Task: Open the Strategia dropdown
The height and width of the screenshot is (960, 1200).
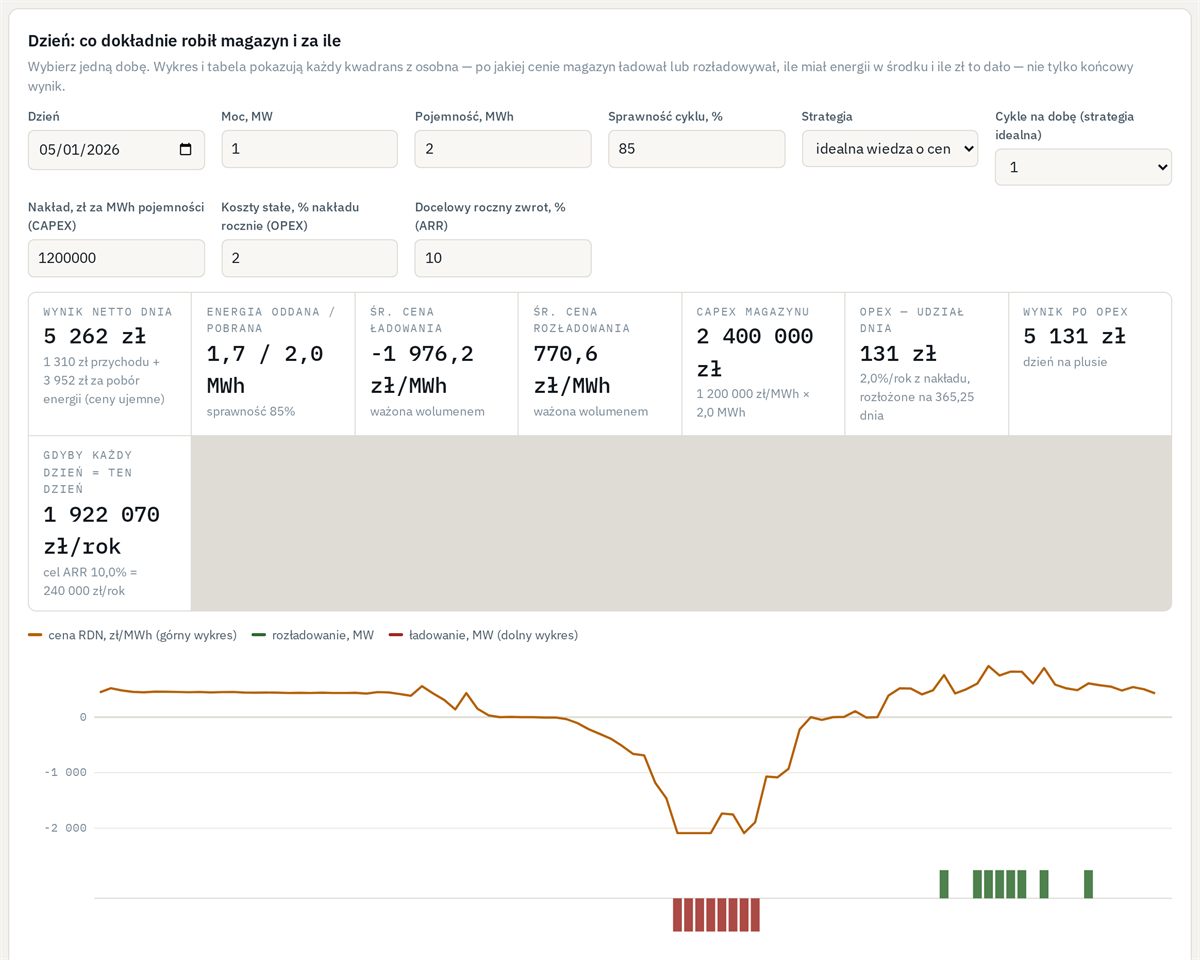Action: click(x=890, y=148)
